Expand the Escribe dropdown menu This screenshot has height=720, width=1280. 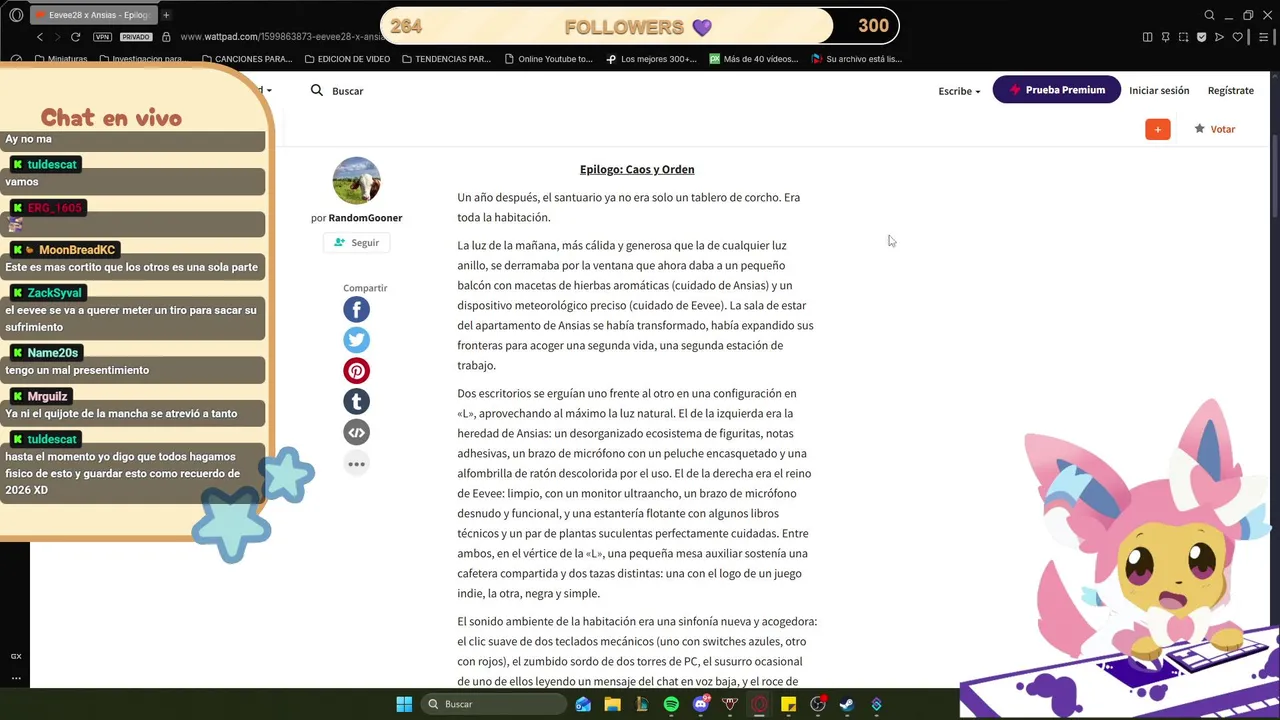[x=959, y=91]
